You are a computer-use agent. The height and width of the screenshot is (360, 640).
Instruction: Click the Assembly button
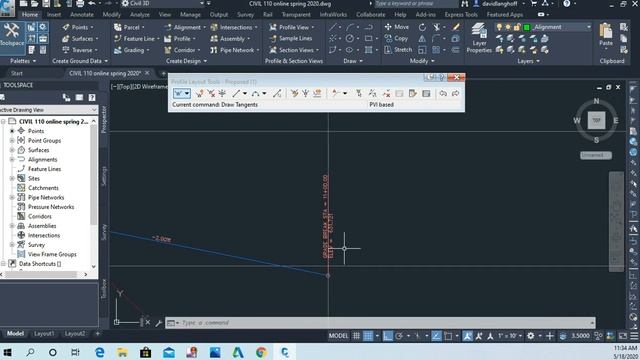[230, 38]
